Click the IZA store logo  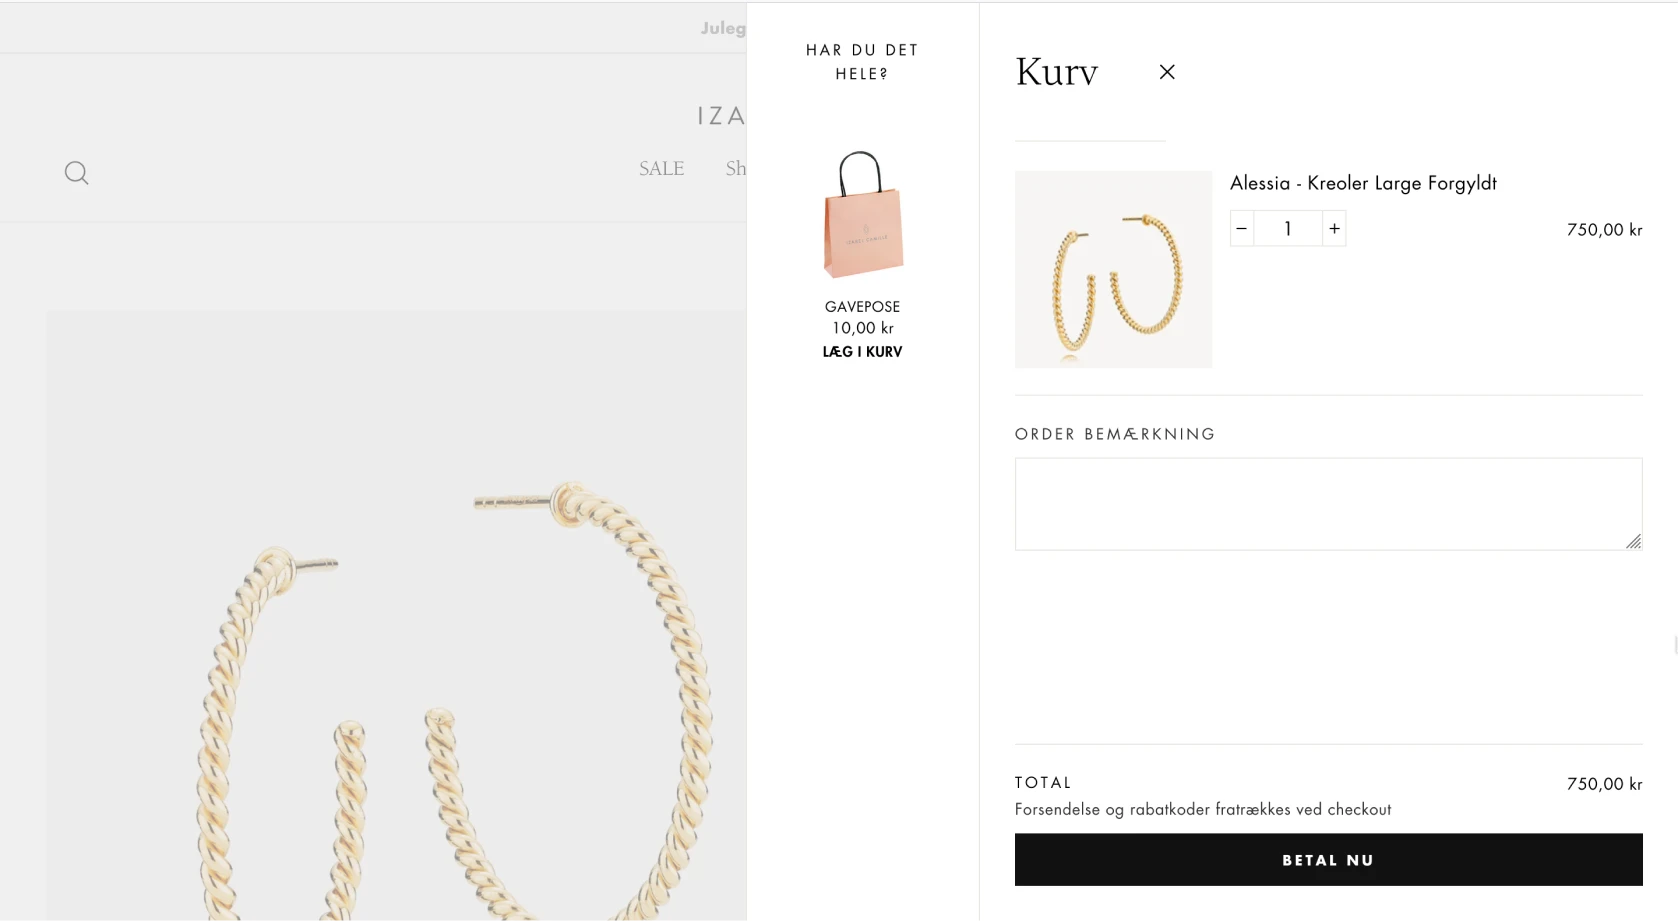[721, 116]
